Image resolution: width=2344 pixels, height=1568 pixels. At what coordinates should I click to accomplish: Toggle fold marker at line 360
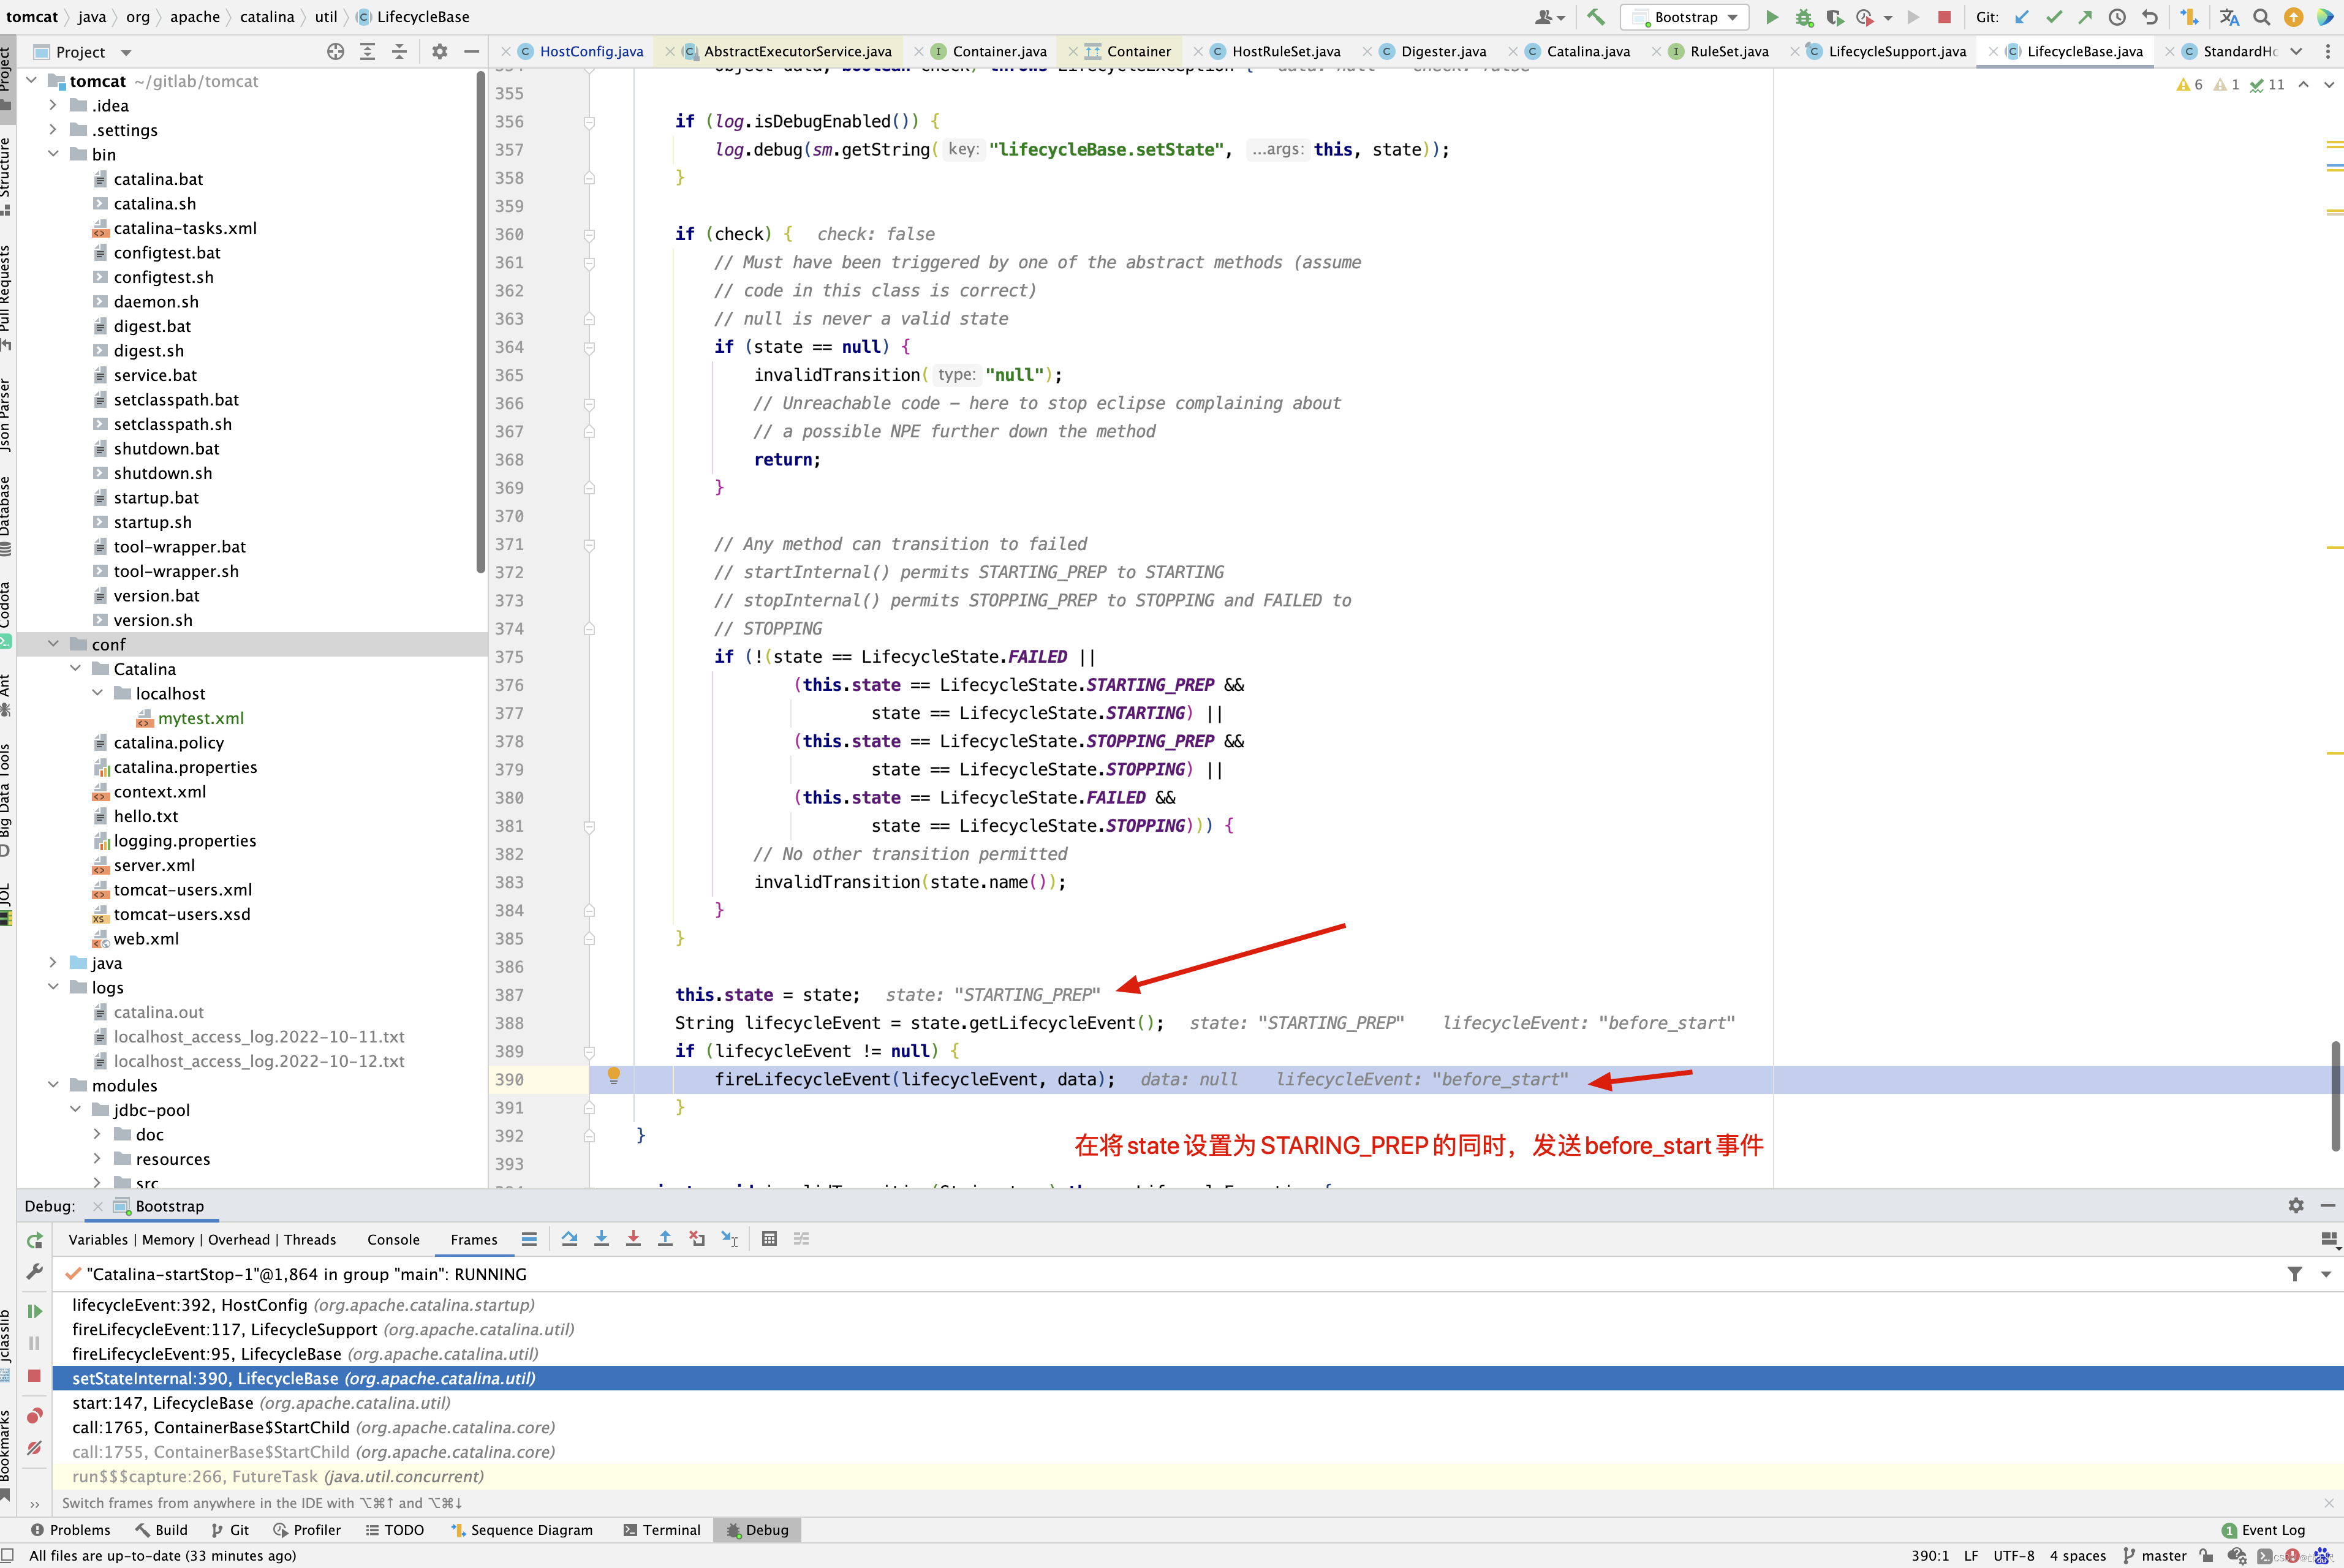[x=589, y=235]
